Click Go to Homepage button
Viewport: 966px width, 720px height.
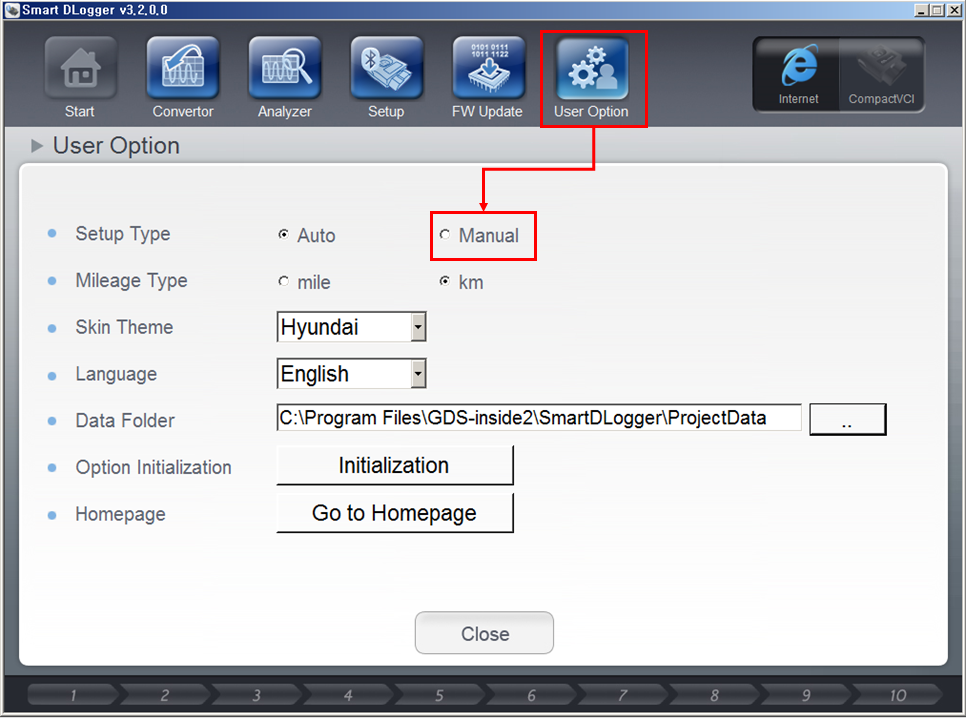[394, 513]
